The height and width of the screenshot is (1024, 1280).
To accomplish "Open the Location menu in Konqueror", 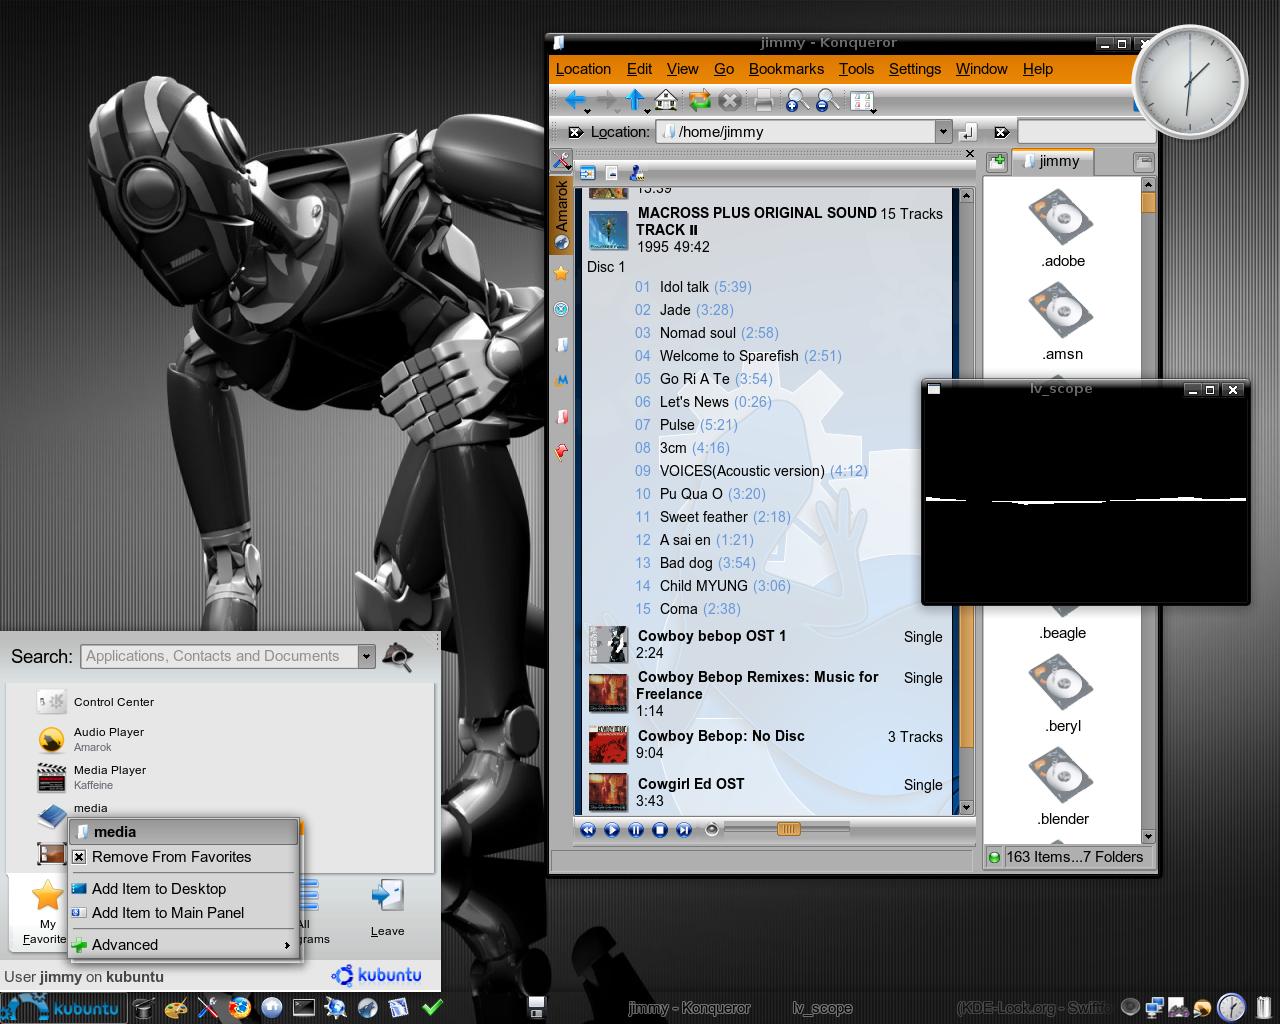I will tap(583, 69).
